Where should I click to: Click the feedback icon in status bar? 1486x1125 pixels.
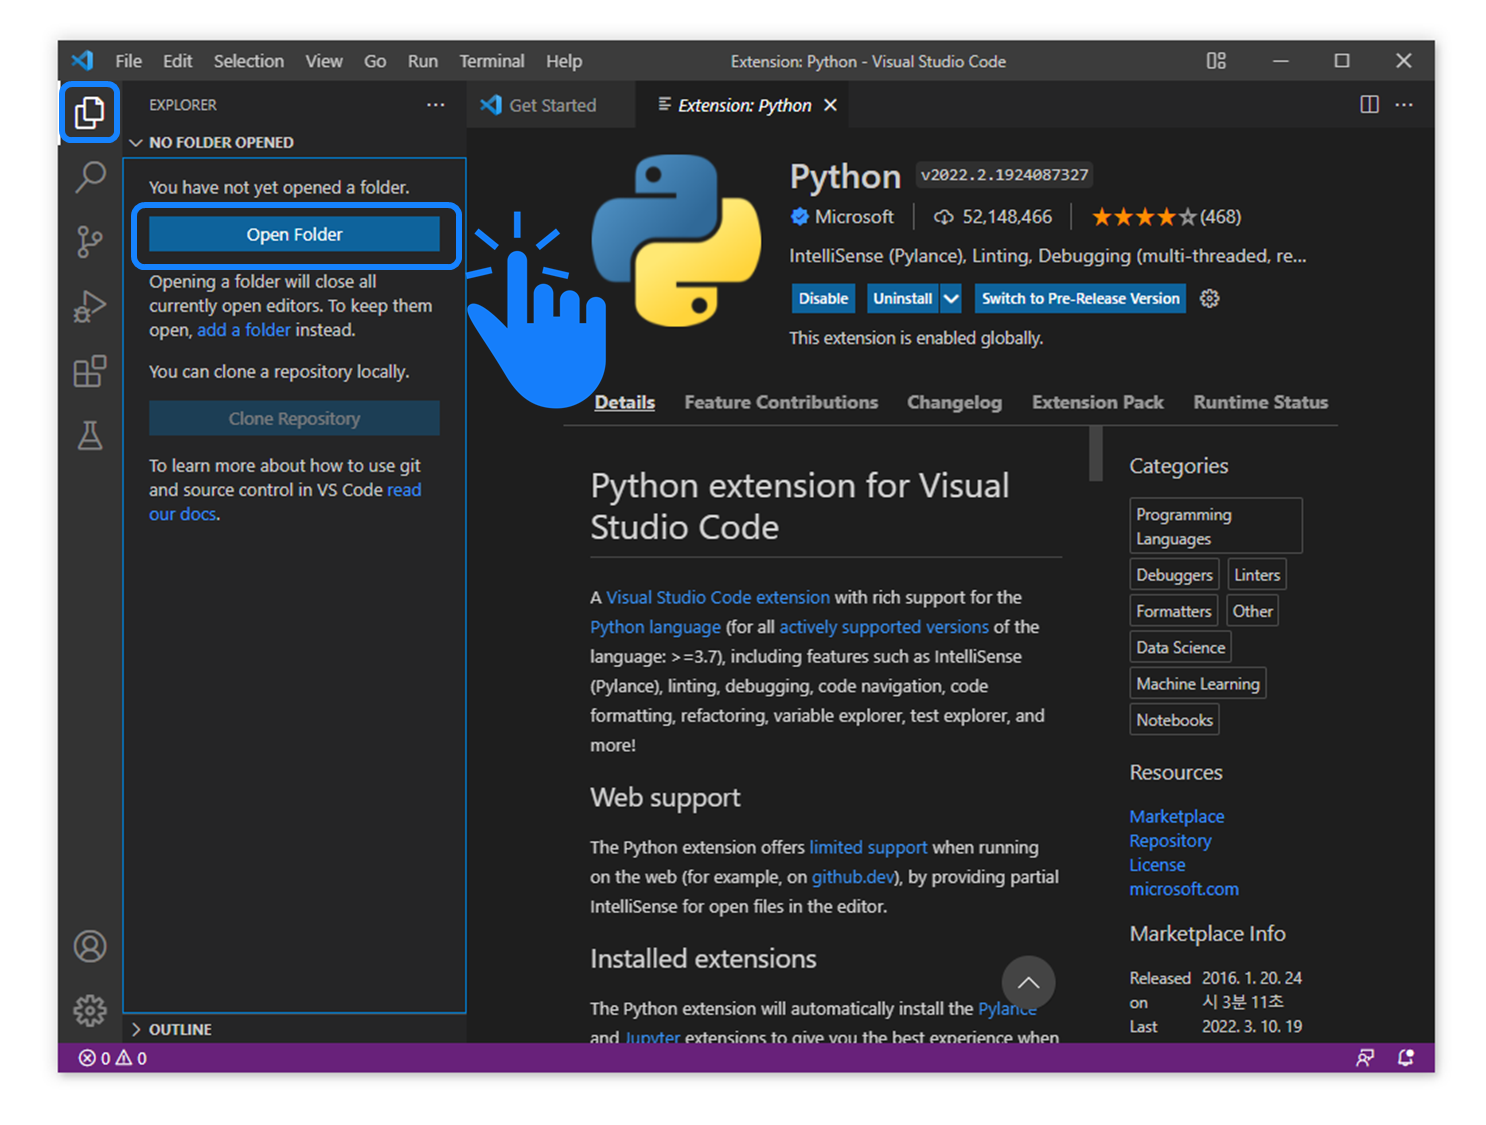pyautogui.click(x=1365, y=1058)
